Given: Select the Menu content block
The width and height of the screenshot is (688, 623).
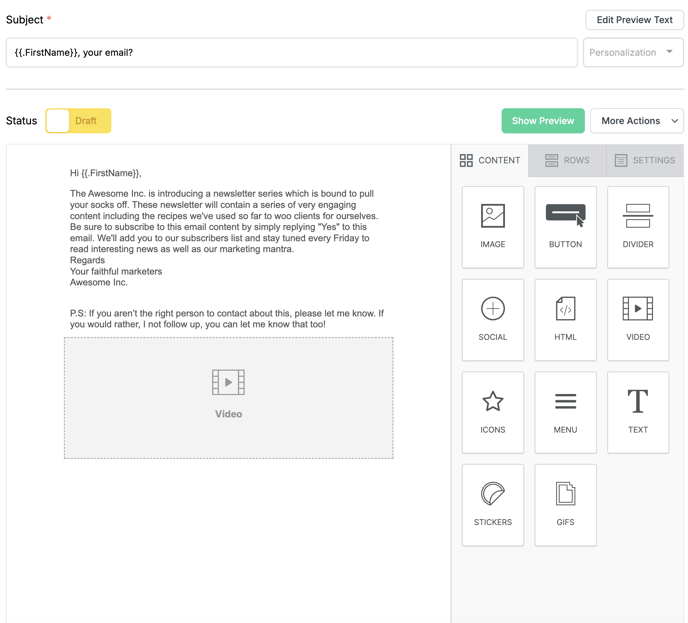Looking at the screenshot, I should tap(565, 412).
